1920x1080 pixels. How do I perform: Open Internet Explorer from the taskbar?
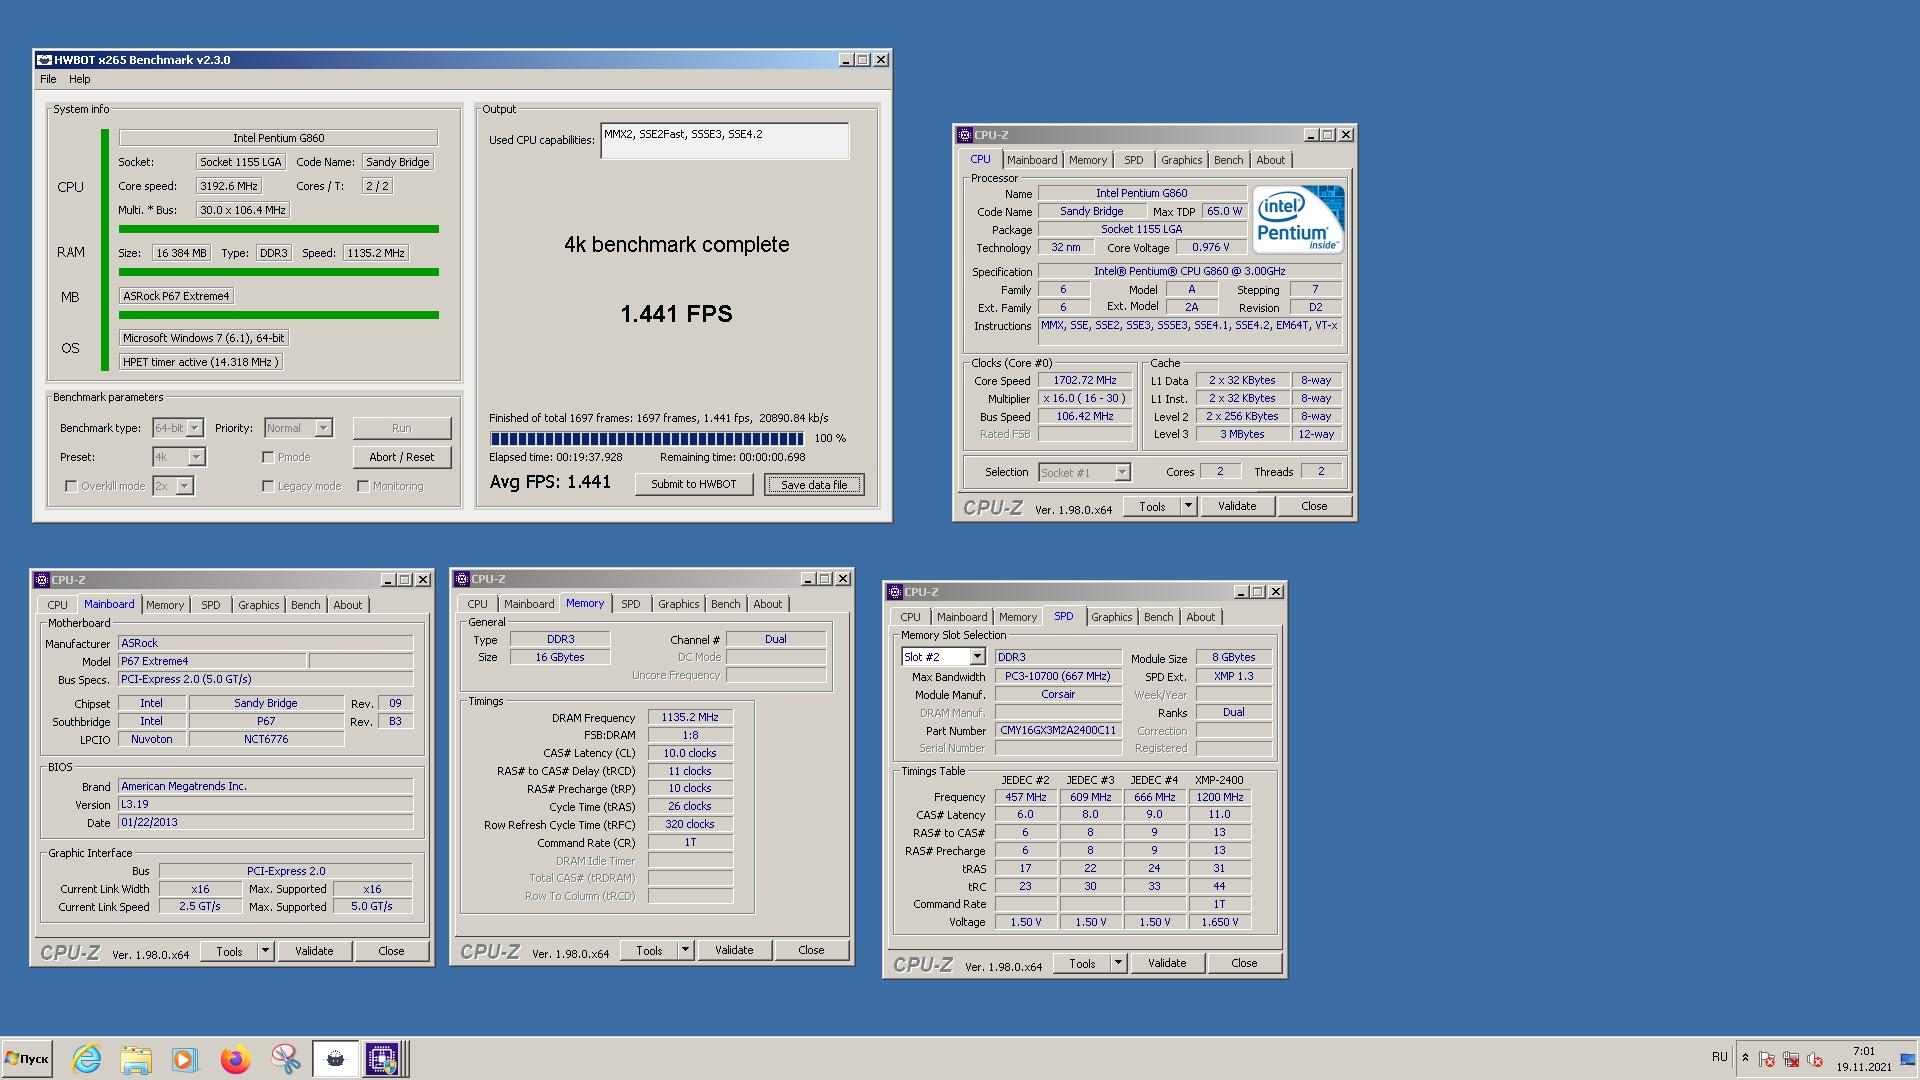87,1059
